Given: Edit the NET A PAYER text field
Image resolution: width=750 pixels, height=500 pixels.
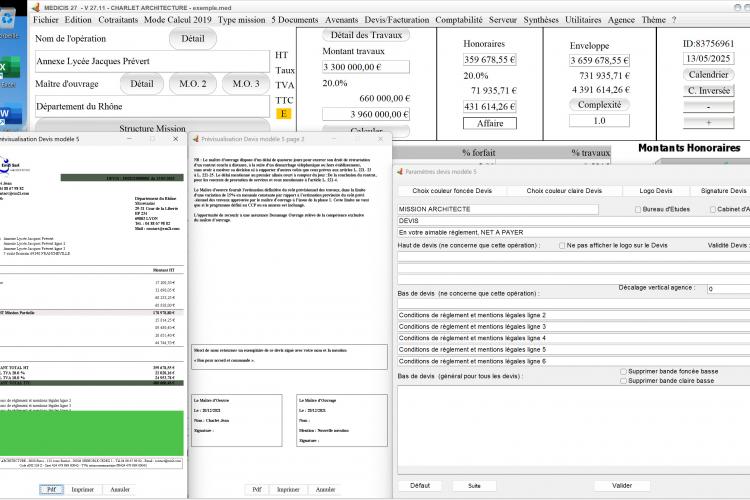Looking at the screenshot, I should (574, 233).
